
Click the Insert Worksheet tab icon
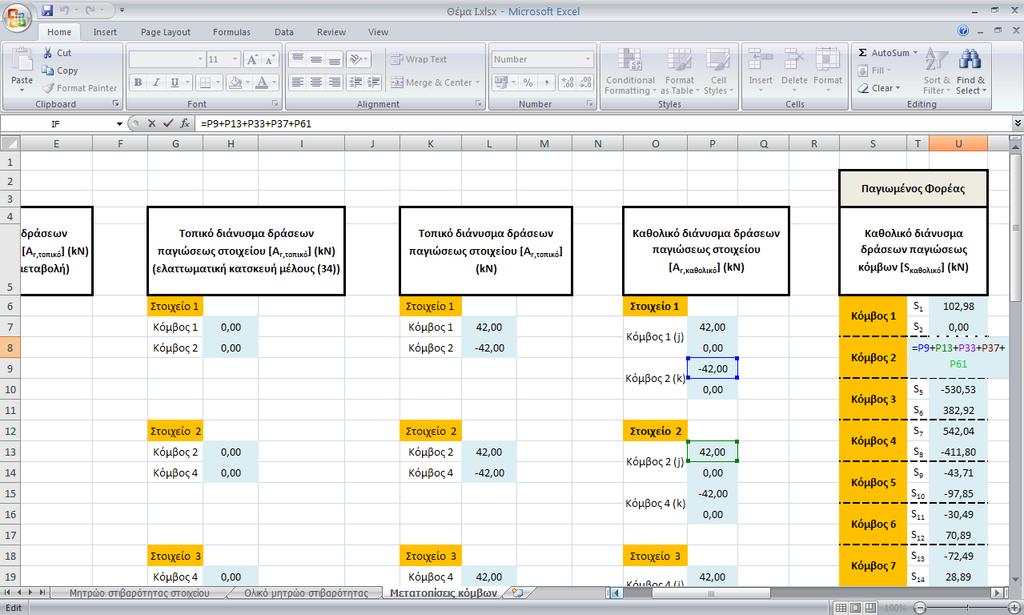coord(517,593)
